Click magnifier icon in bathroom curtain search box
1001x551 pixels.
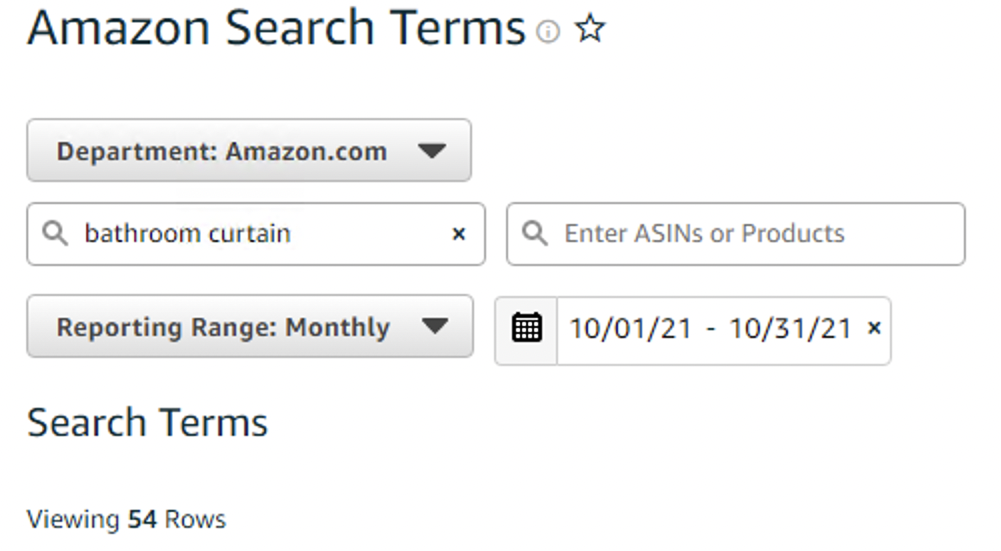pyautogui.click(x=55, y=234)
